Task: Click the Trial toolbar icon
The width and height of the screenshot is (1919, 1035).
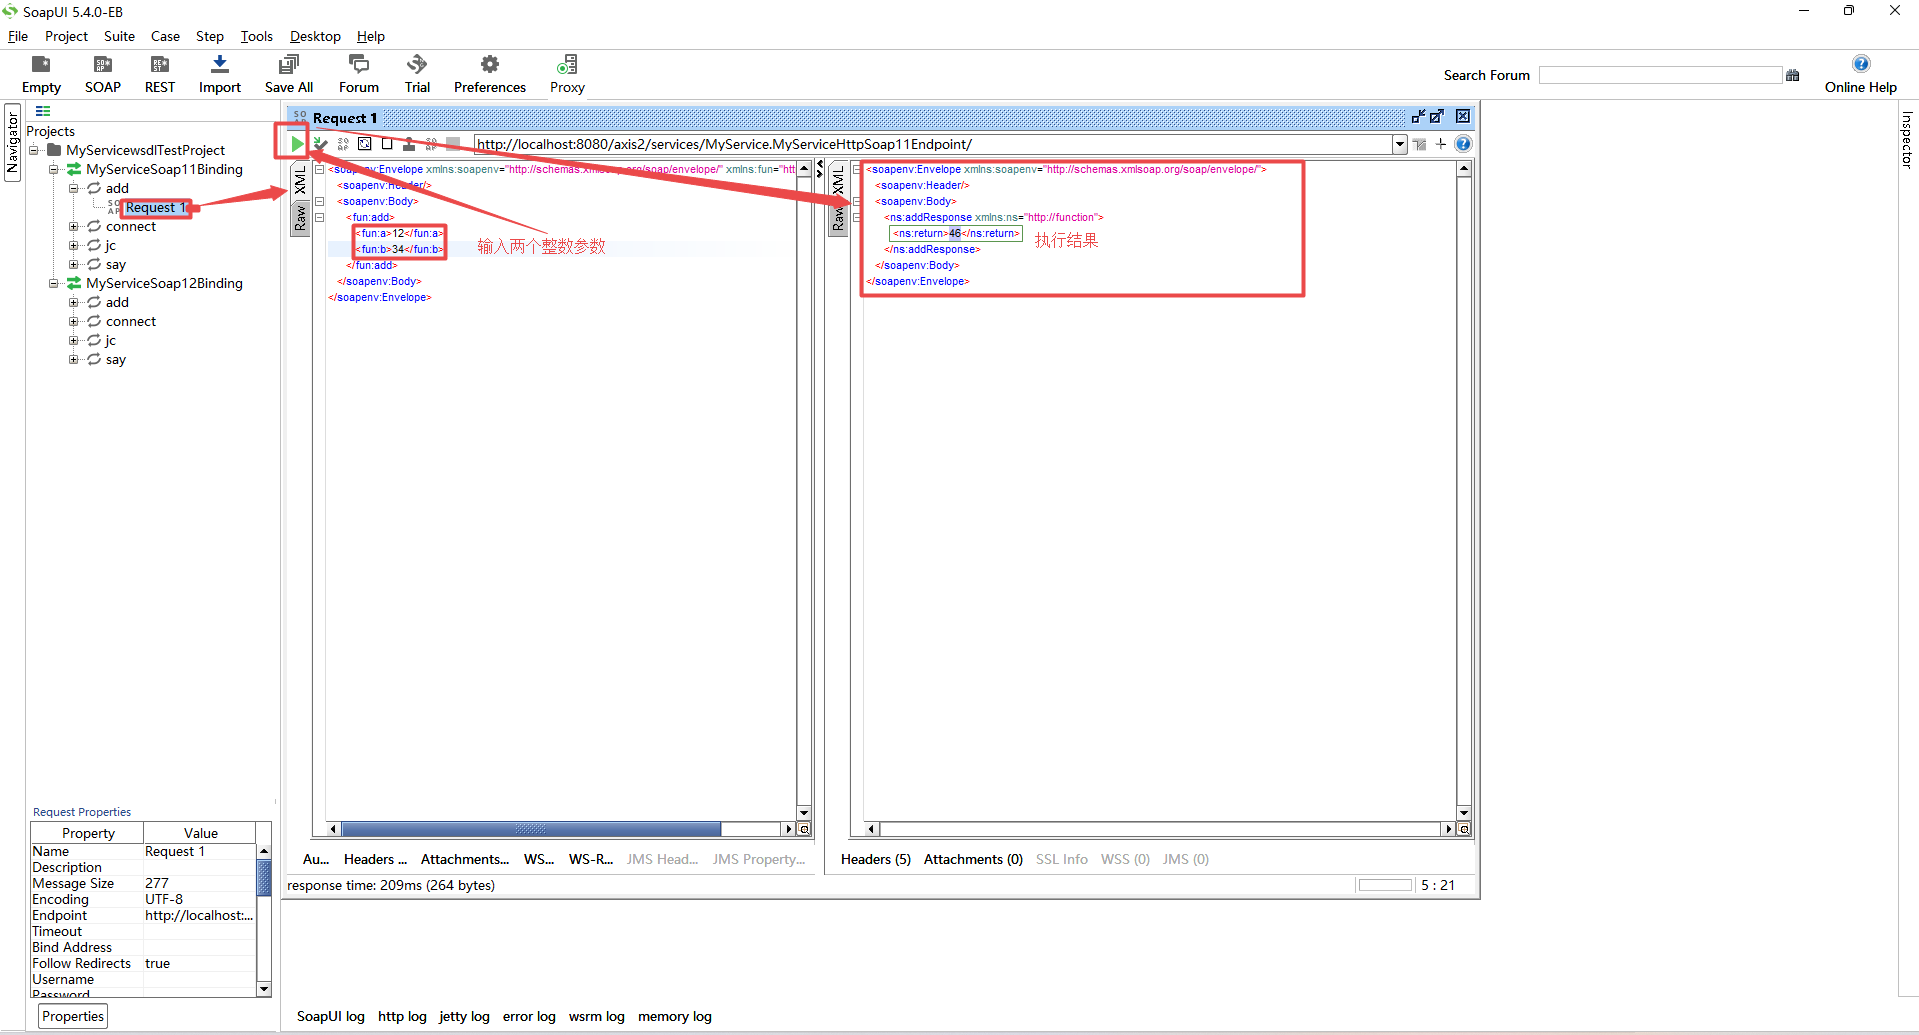Action: pos(417,65)
